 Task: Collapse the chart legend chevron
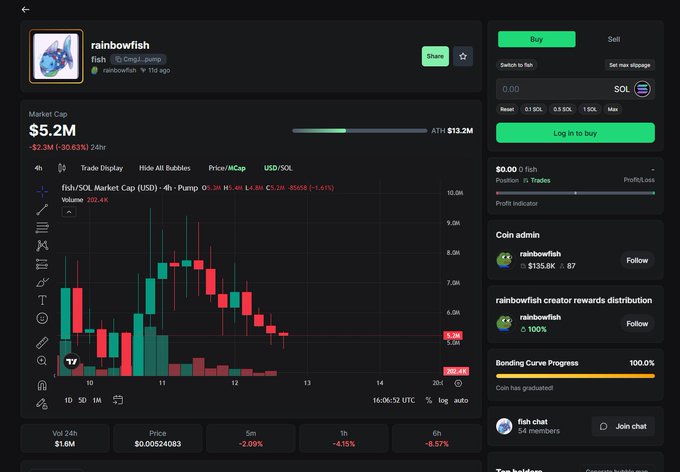click(x=69, y=212)
